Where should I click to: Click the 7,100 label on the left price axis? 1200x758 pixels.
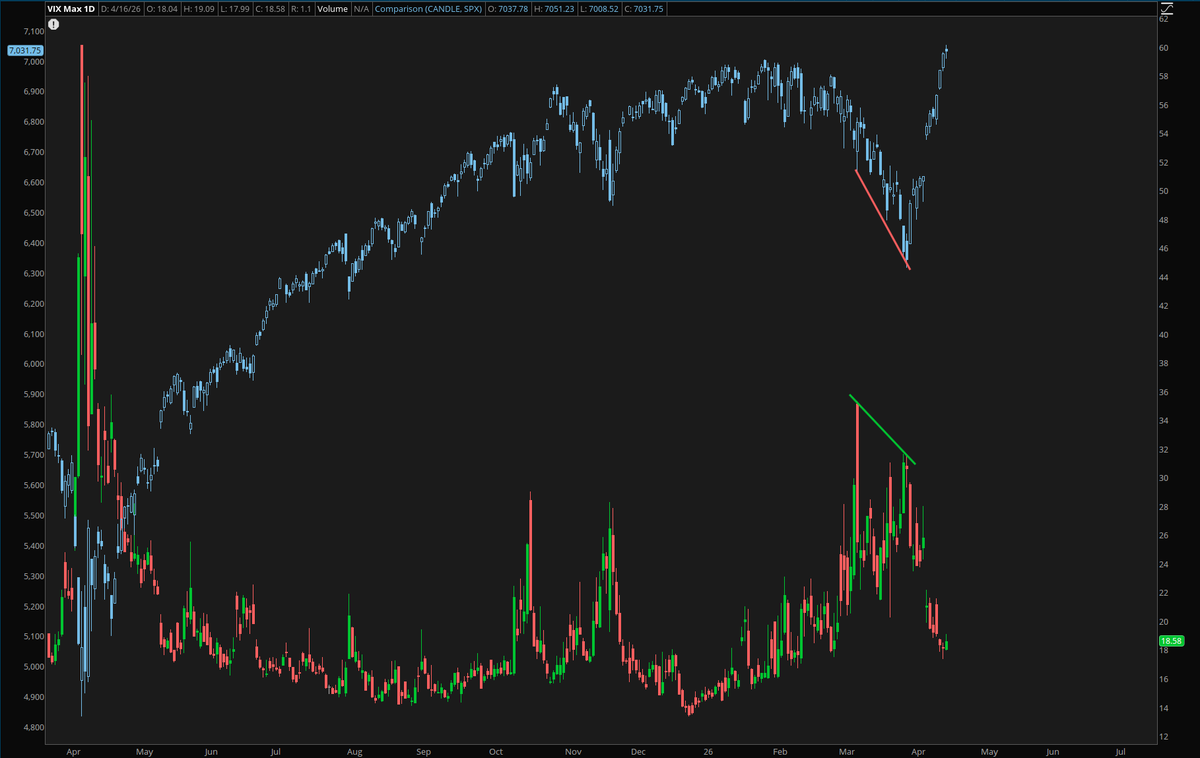tap(32, 32)
